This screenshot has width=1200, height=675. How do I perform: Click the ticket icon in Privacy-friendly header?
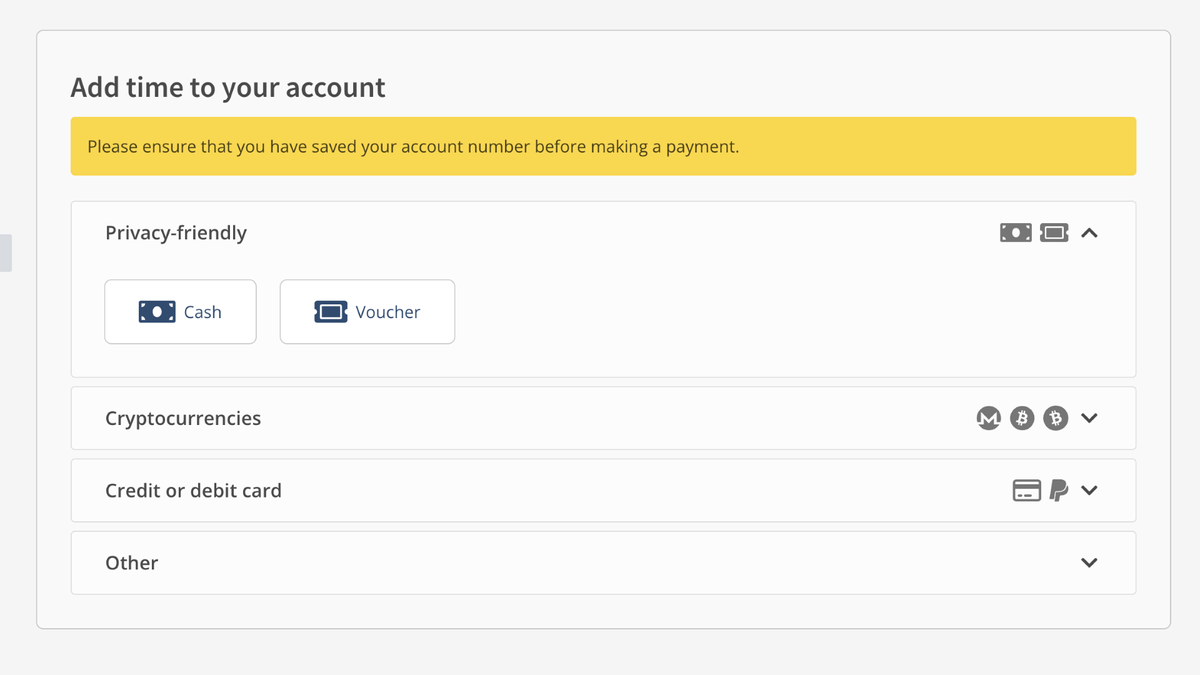click(x=1054, y=233)
